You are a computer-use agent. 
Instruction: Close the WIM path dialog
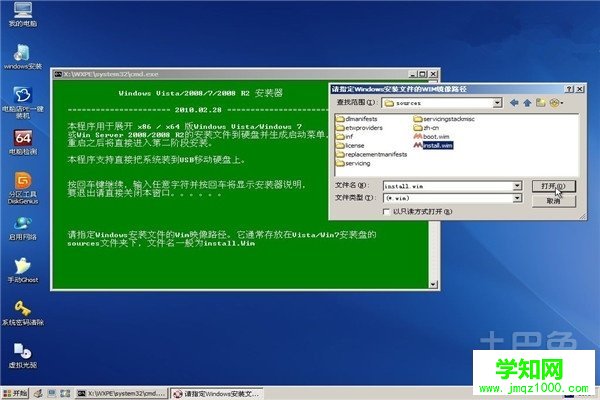tap(580, 89)
